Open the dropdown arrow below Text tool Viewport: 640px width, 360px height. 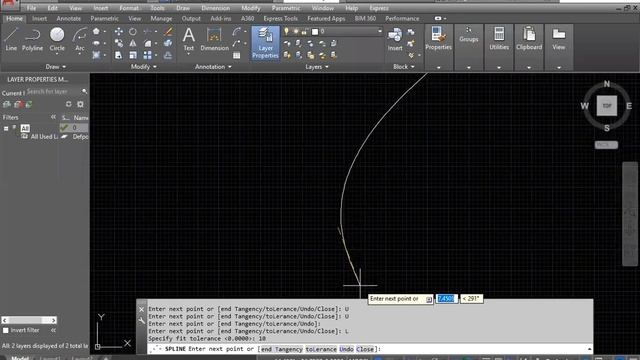189,54
